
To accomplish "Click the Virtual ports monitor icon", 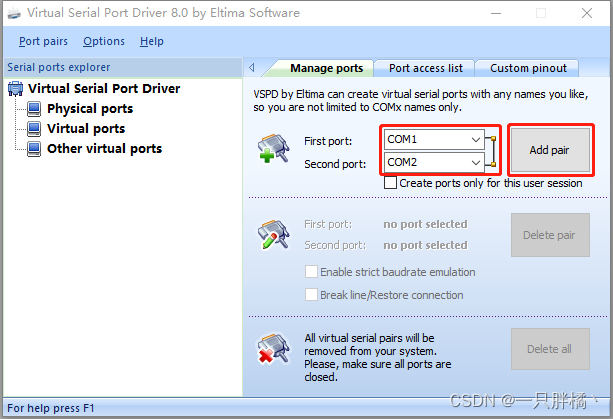I will point(34,129).
